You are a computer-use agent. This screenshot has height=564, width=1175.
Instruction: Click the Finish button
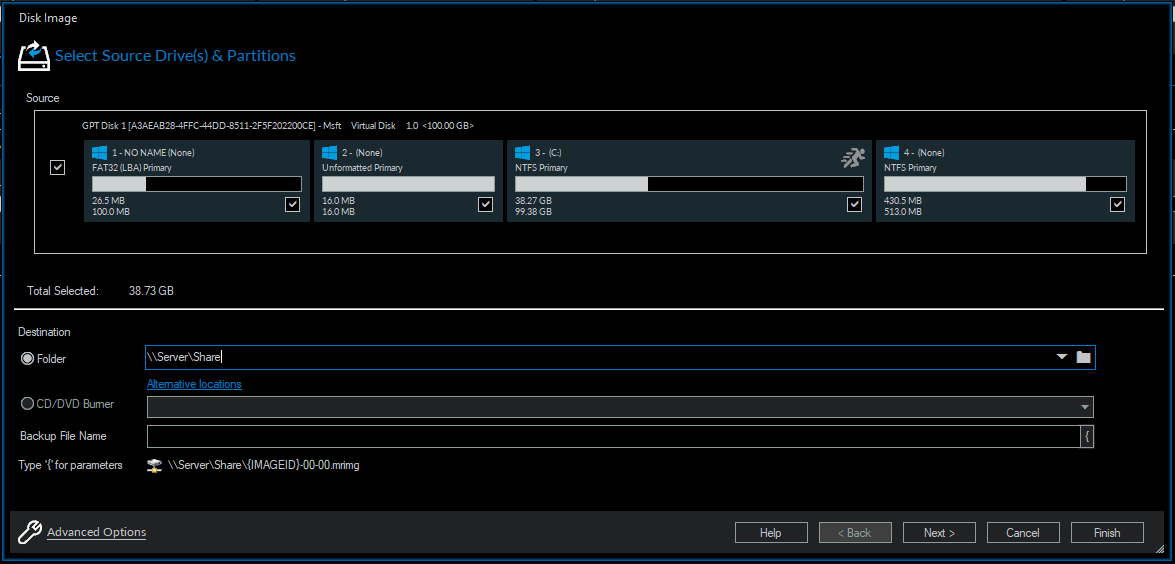pyautogui.click(x=1107, y=533)
